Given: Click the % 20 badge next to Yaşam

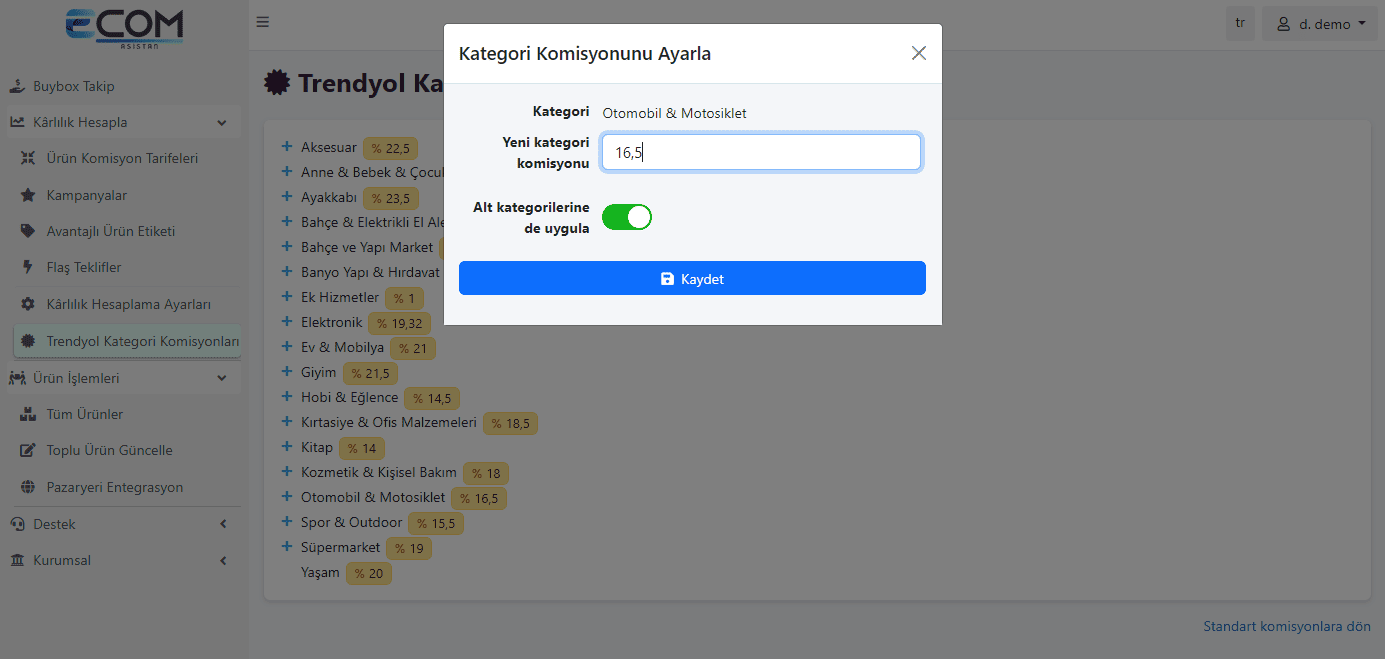Looking at the screenshot, I should tap(369, 574).
